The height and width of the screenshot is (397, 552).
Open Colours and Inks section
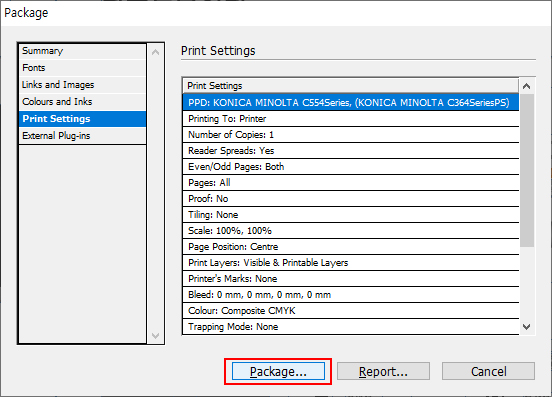tap(83, 102)
